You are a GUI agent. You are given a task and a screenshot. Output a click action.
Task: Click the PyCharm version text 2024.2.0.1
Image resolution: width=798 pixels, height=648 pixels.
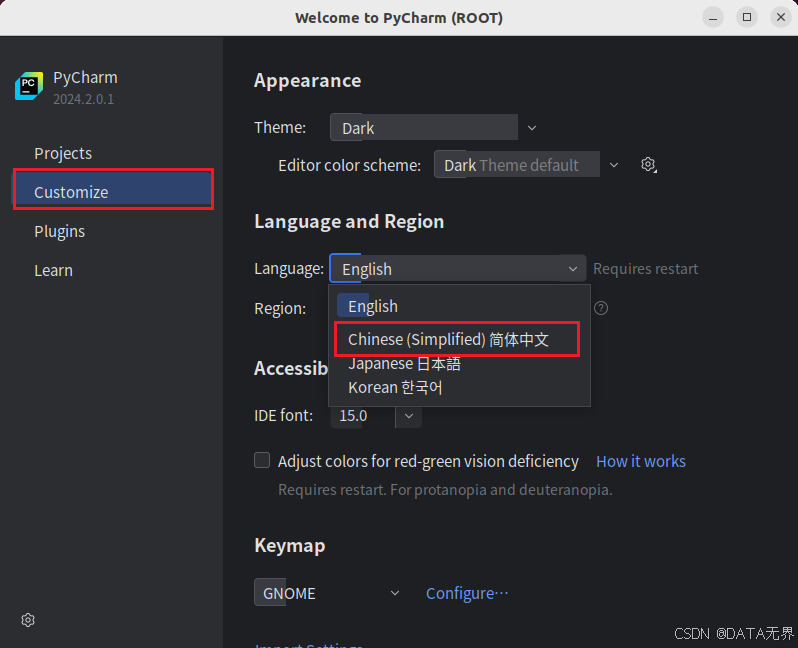click(x=83, y=99)
